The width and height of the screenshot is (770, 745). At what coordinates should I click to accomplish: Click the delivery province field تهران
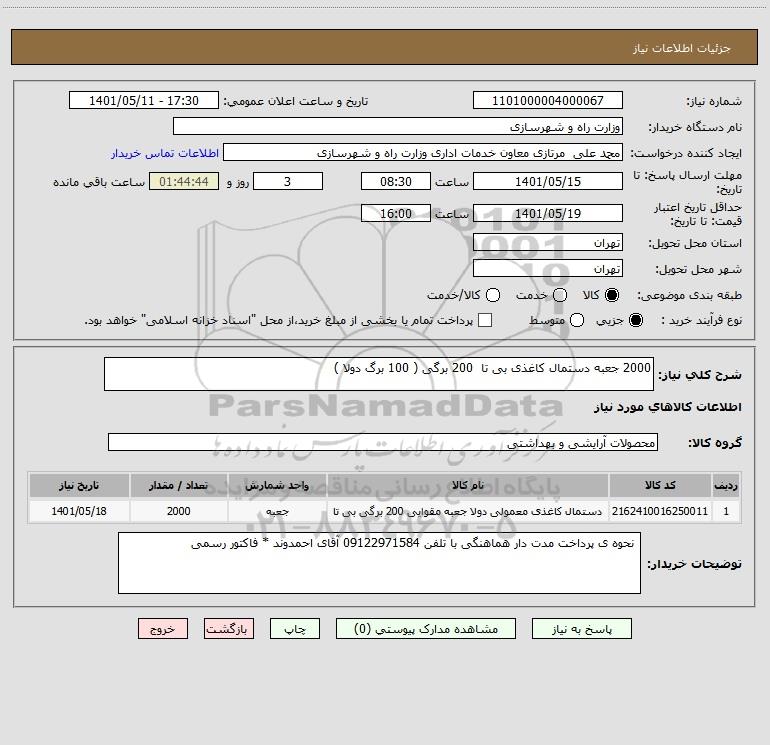pyautogui.click(x=548, y=243)
